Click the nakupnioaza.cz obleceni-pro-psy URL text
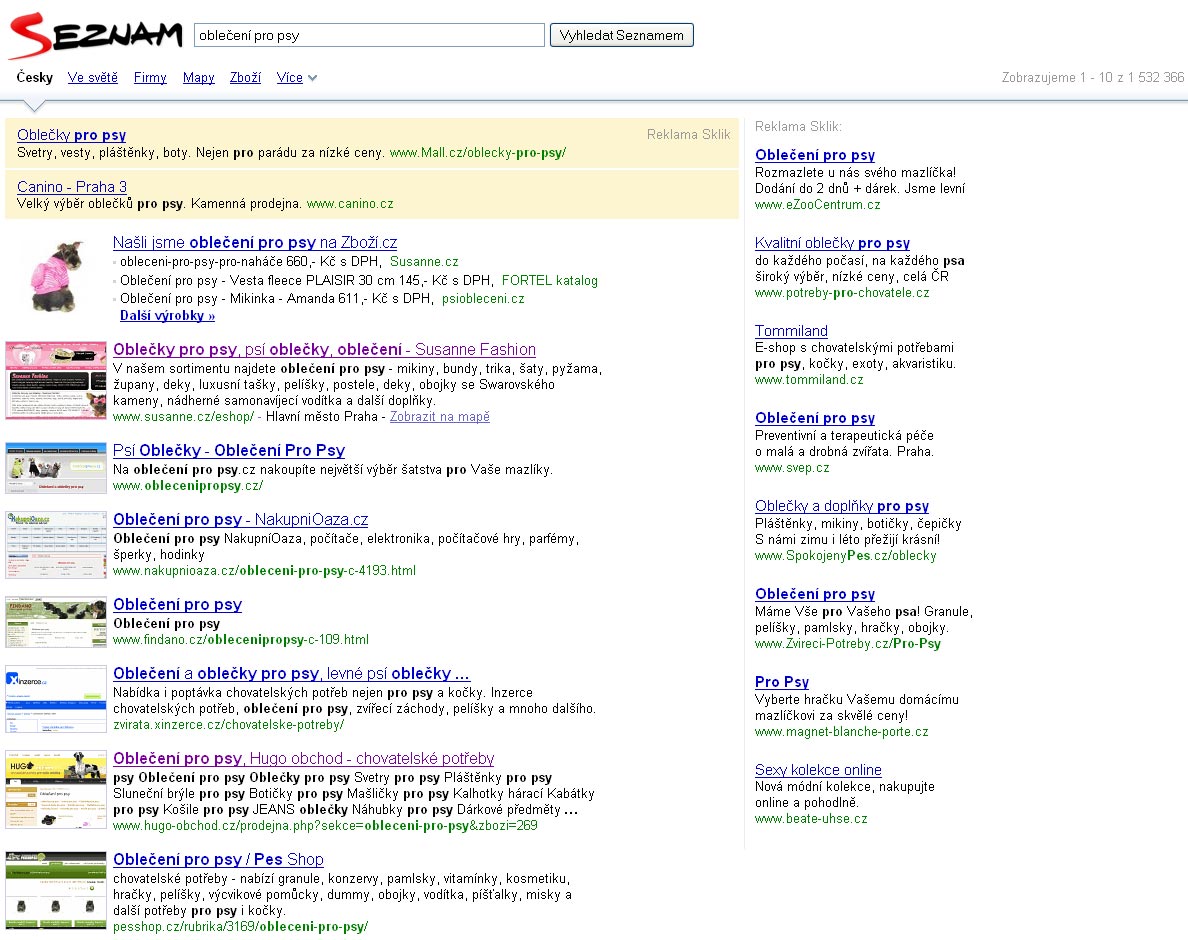This screenshot has width=1188, height=940. [264, 570]
